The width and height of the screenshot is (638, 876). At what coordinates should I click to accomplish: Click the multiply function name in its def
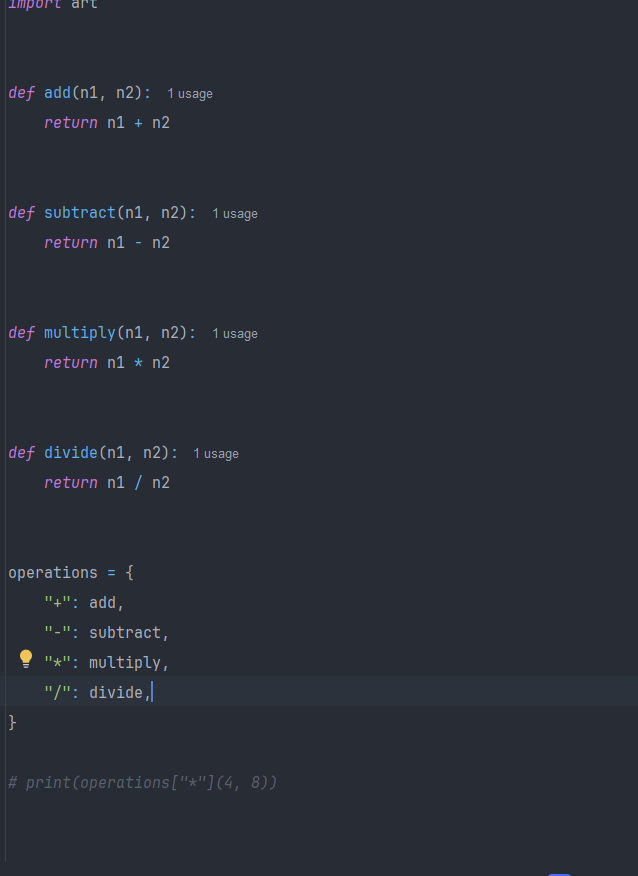[80, 332]
